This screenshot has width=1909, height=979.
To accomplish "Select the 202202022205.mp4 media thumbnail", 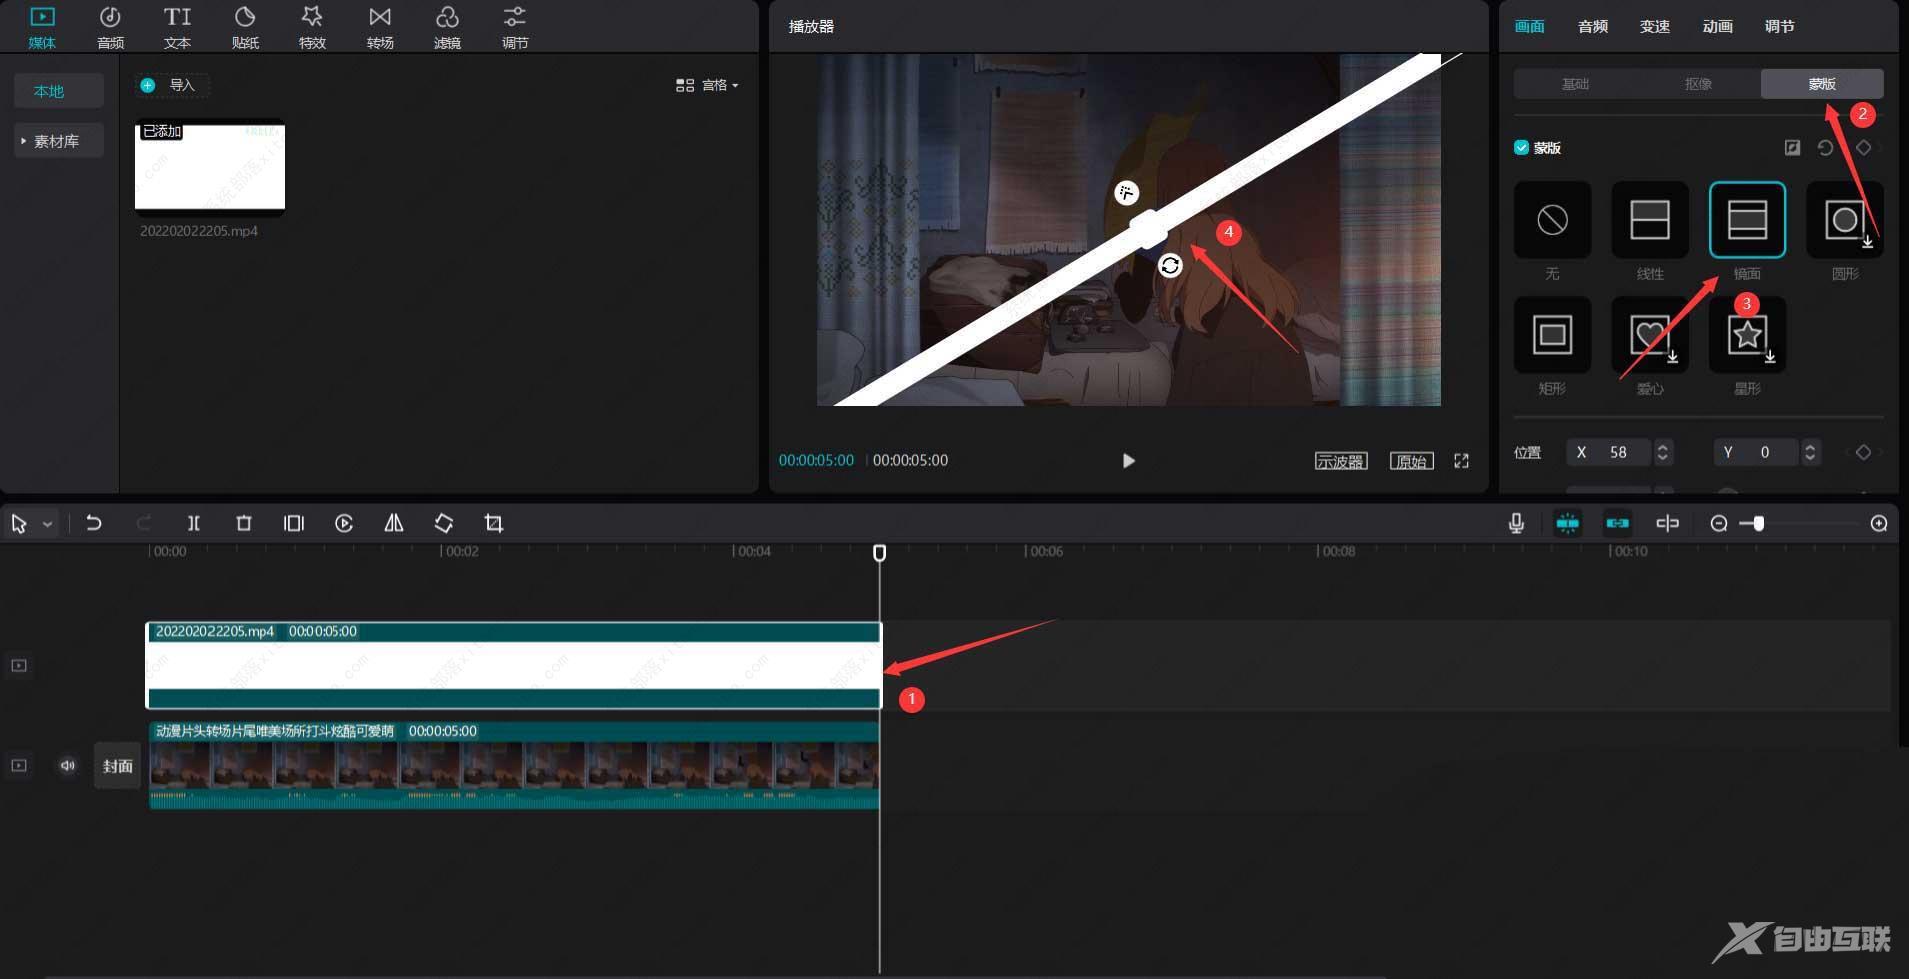I will [x=210, y=167].
